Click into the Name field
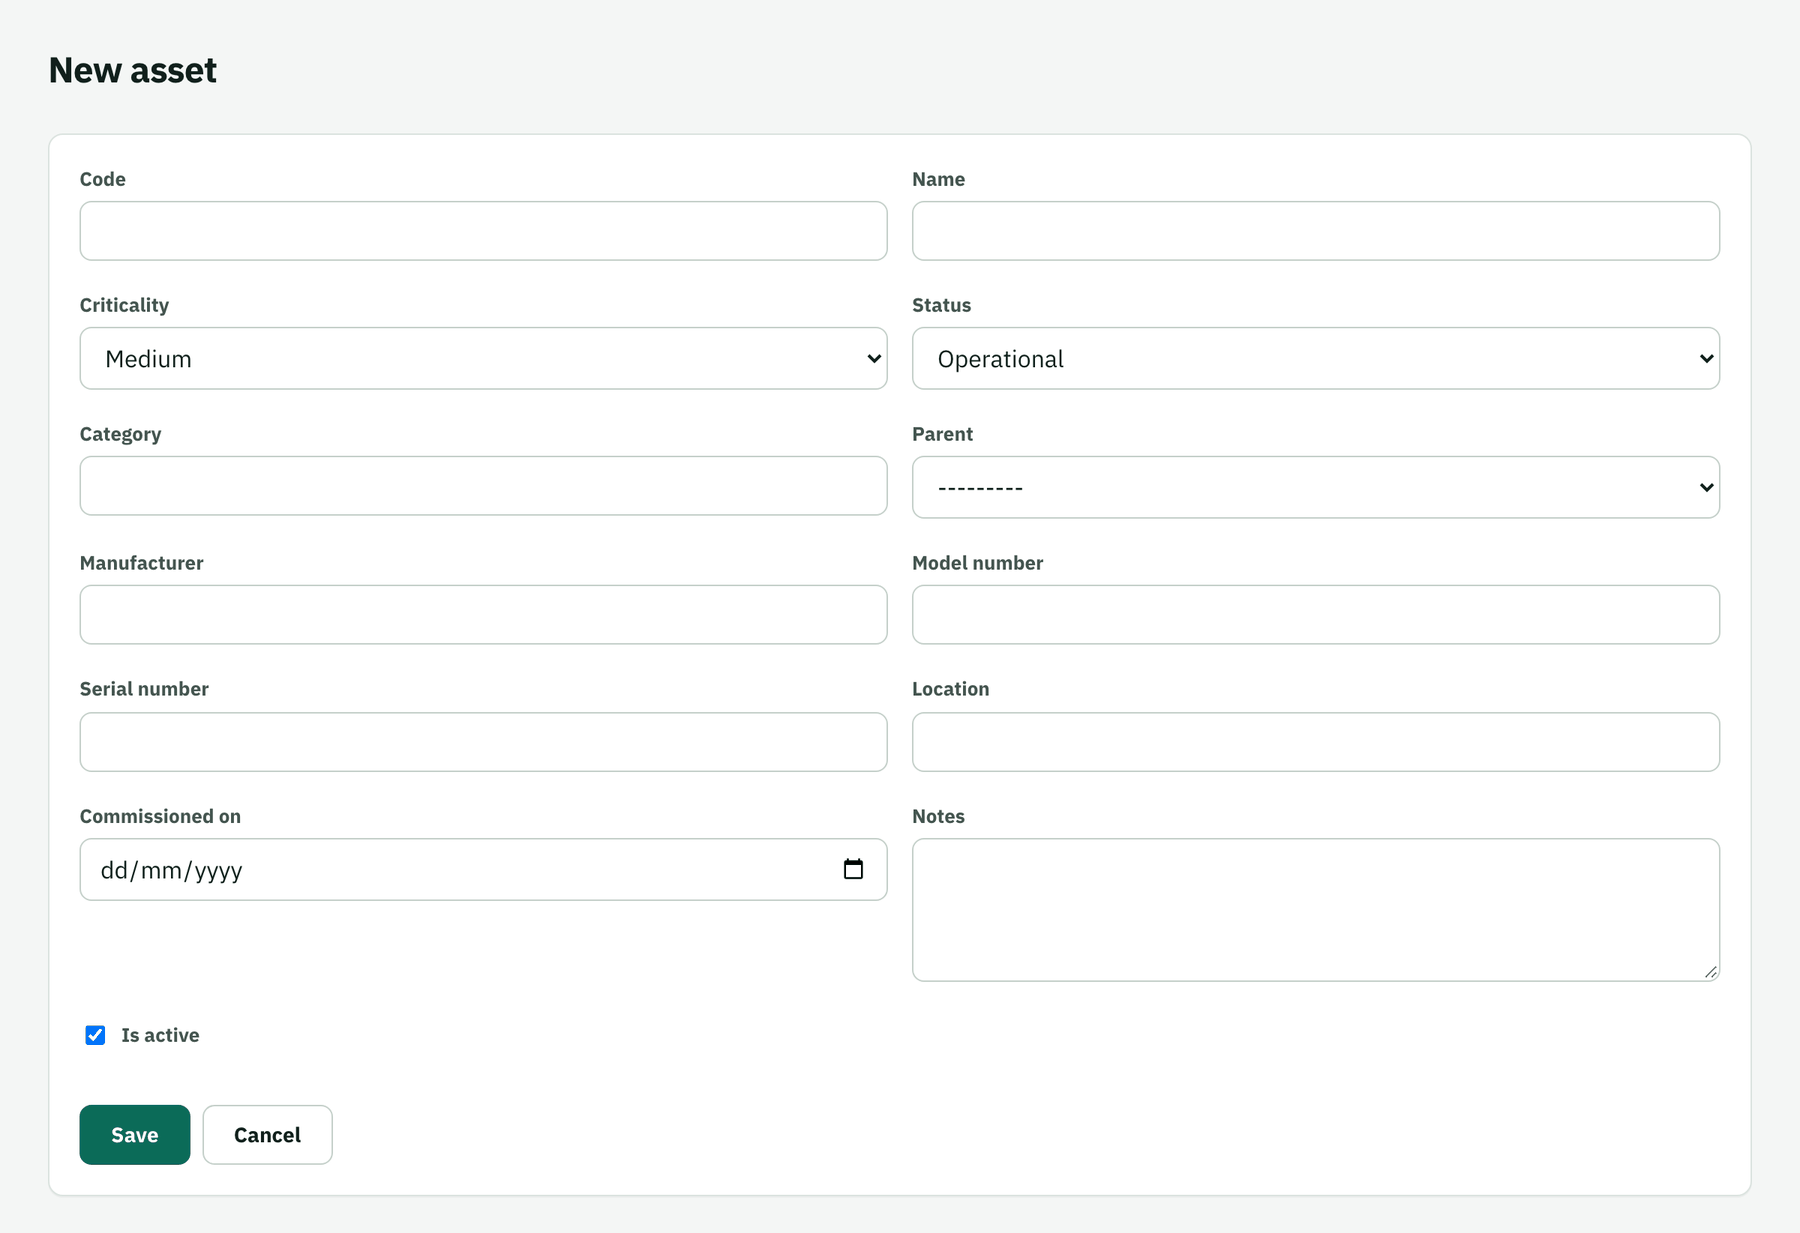The height and width of the screenshot is (1233, 1800). 1316,231
